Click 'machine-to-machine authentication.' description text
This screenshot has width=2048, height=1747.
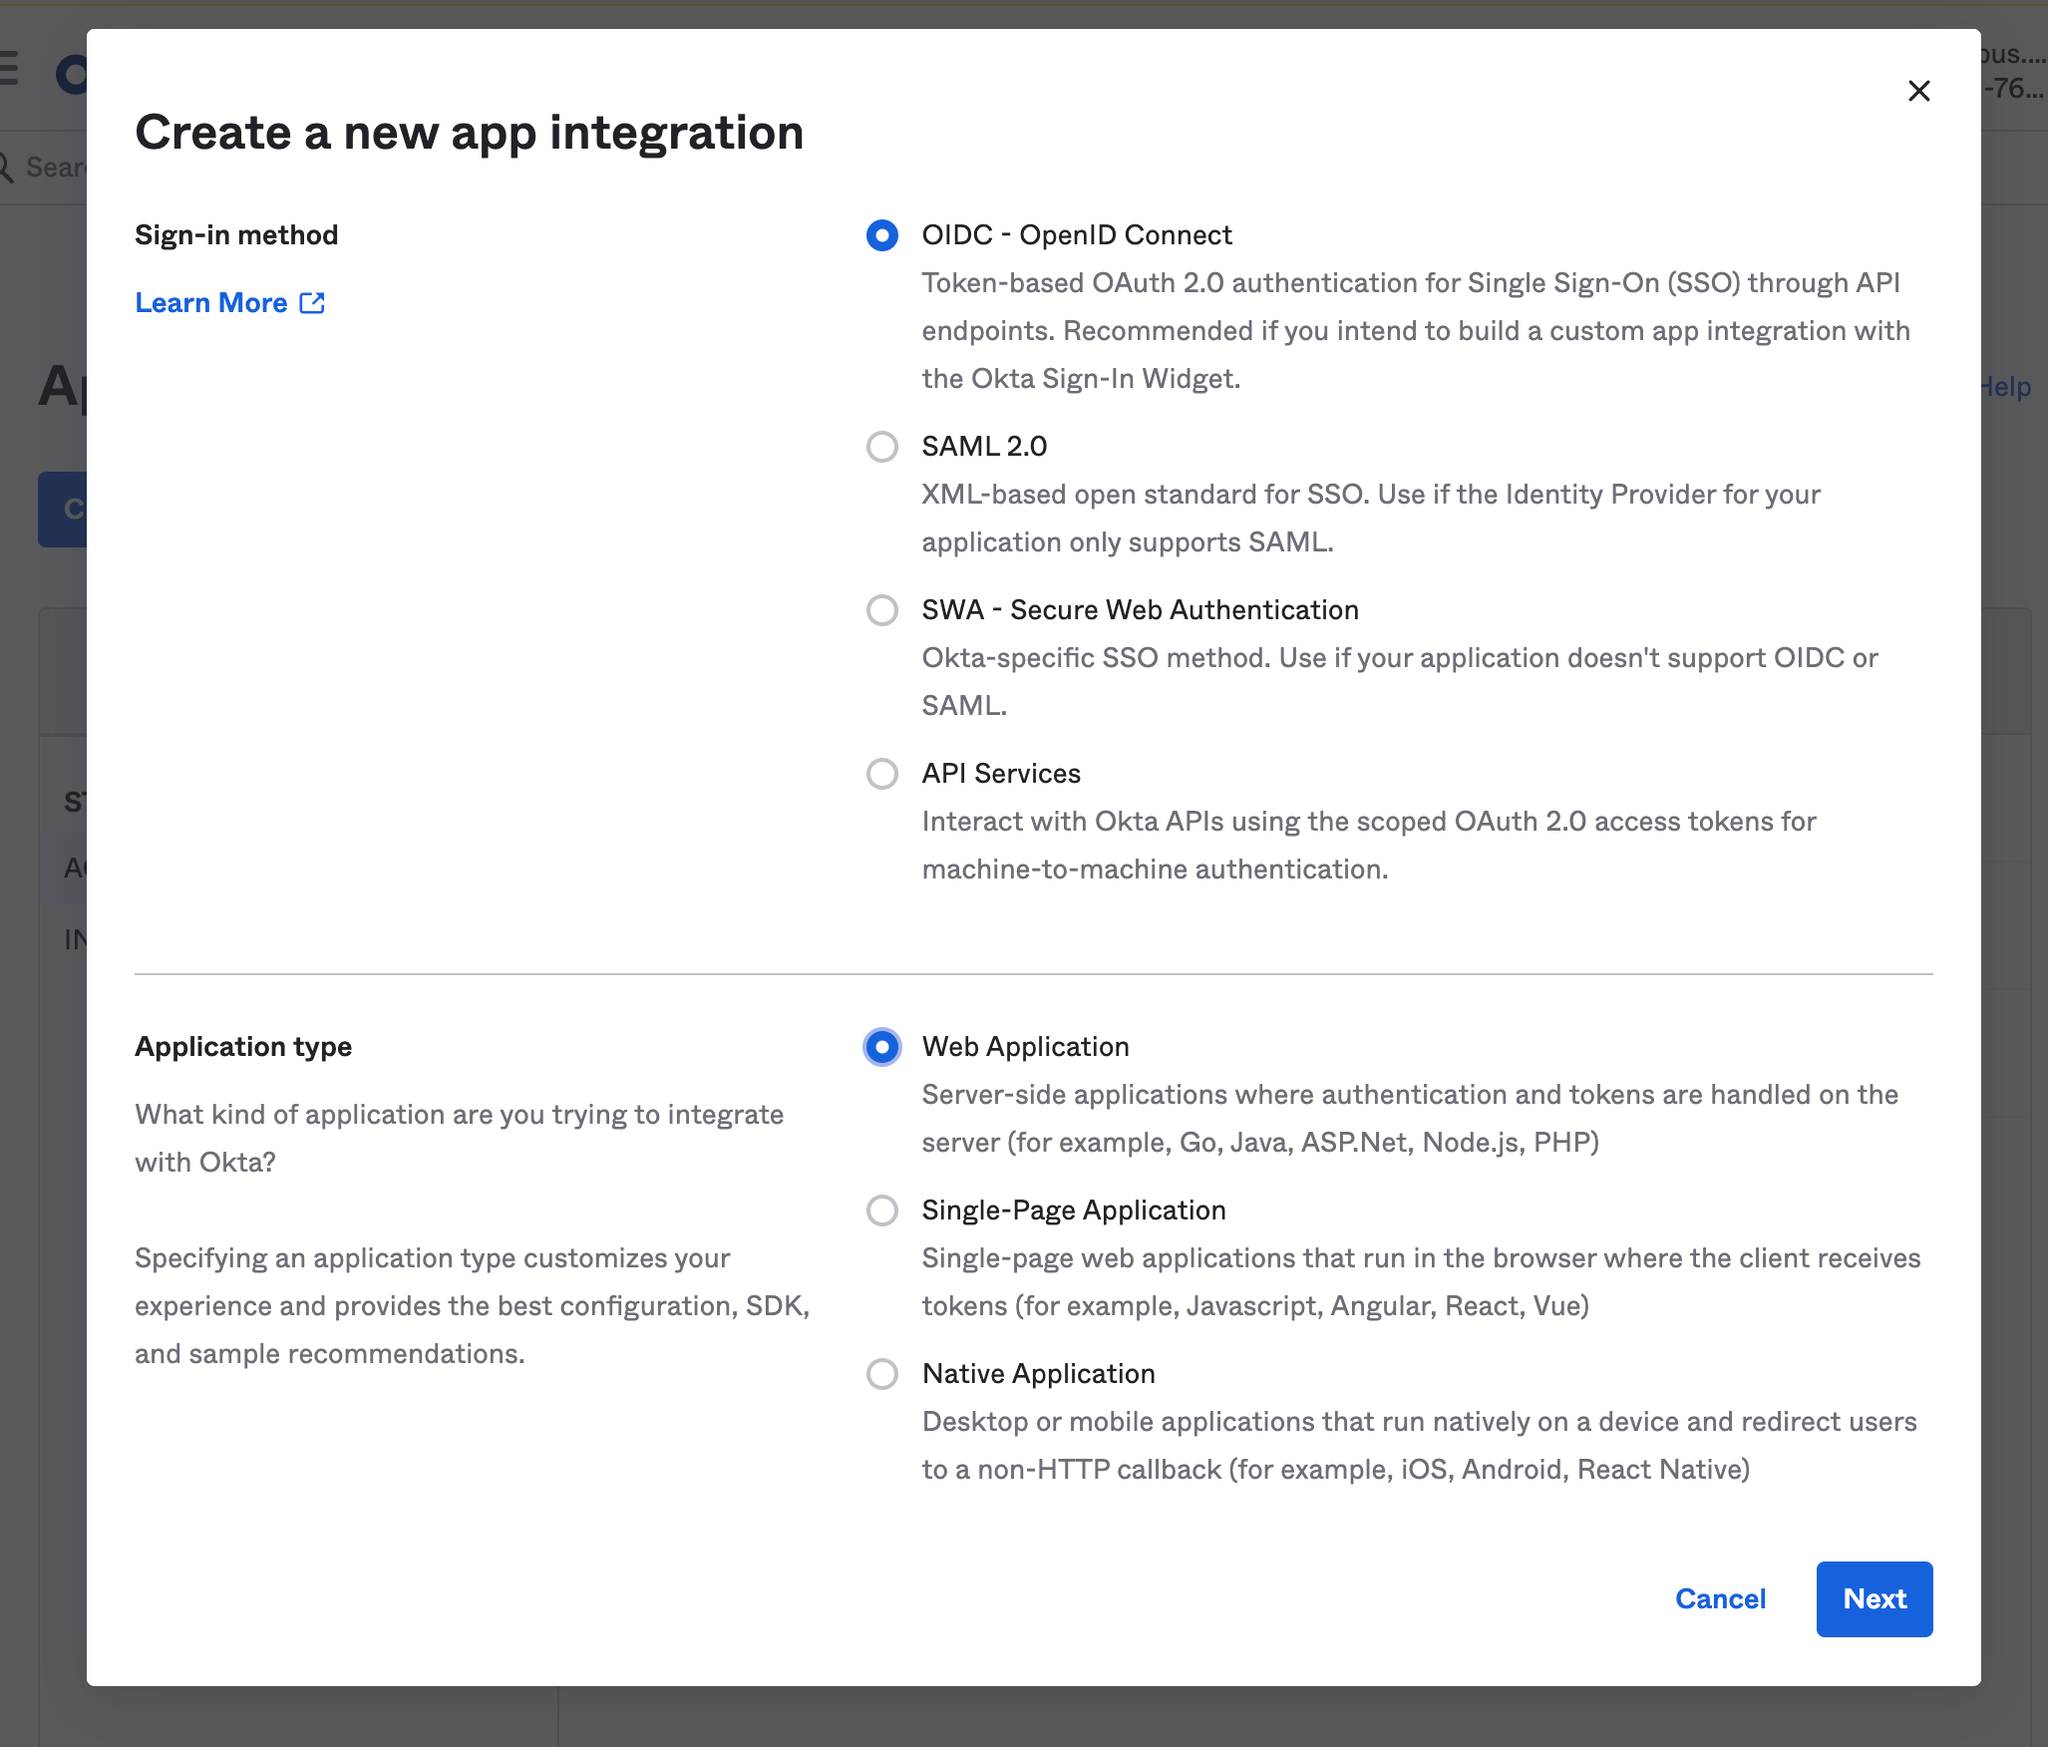click(1155, 869)
